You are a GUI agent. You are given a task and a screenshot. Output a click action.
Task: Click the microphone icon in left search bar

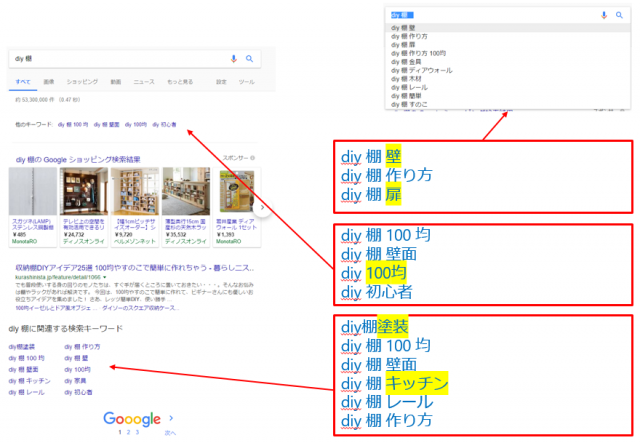click(234, 59)
